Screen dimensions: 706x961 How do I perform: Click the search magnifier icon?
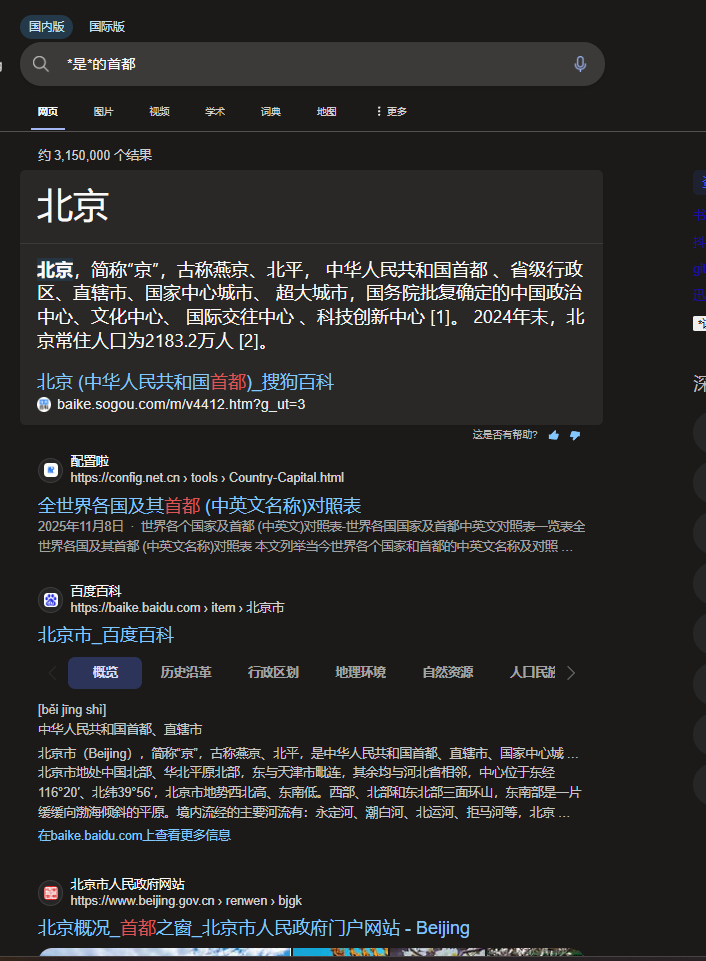click(x=41, y=64)
